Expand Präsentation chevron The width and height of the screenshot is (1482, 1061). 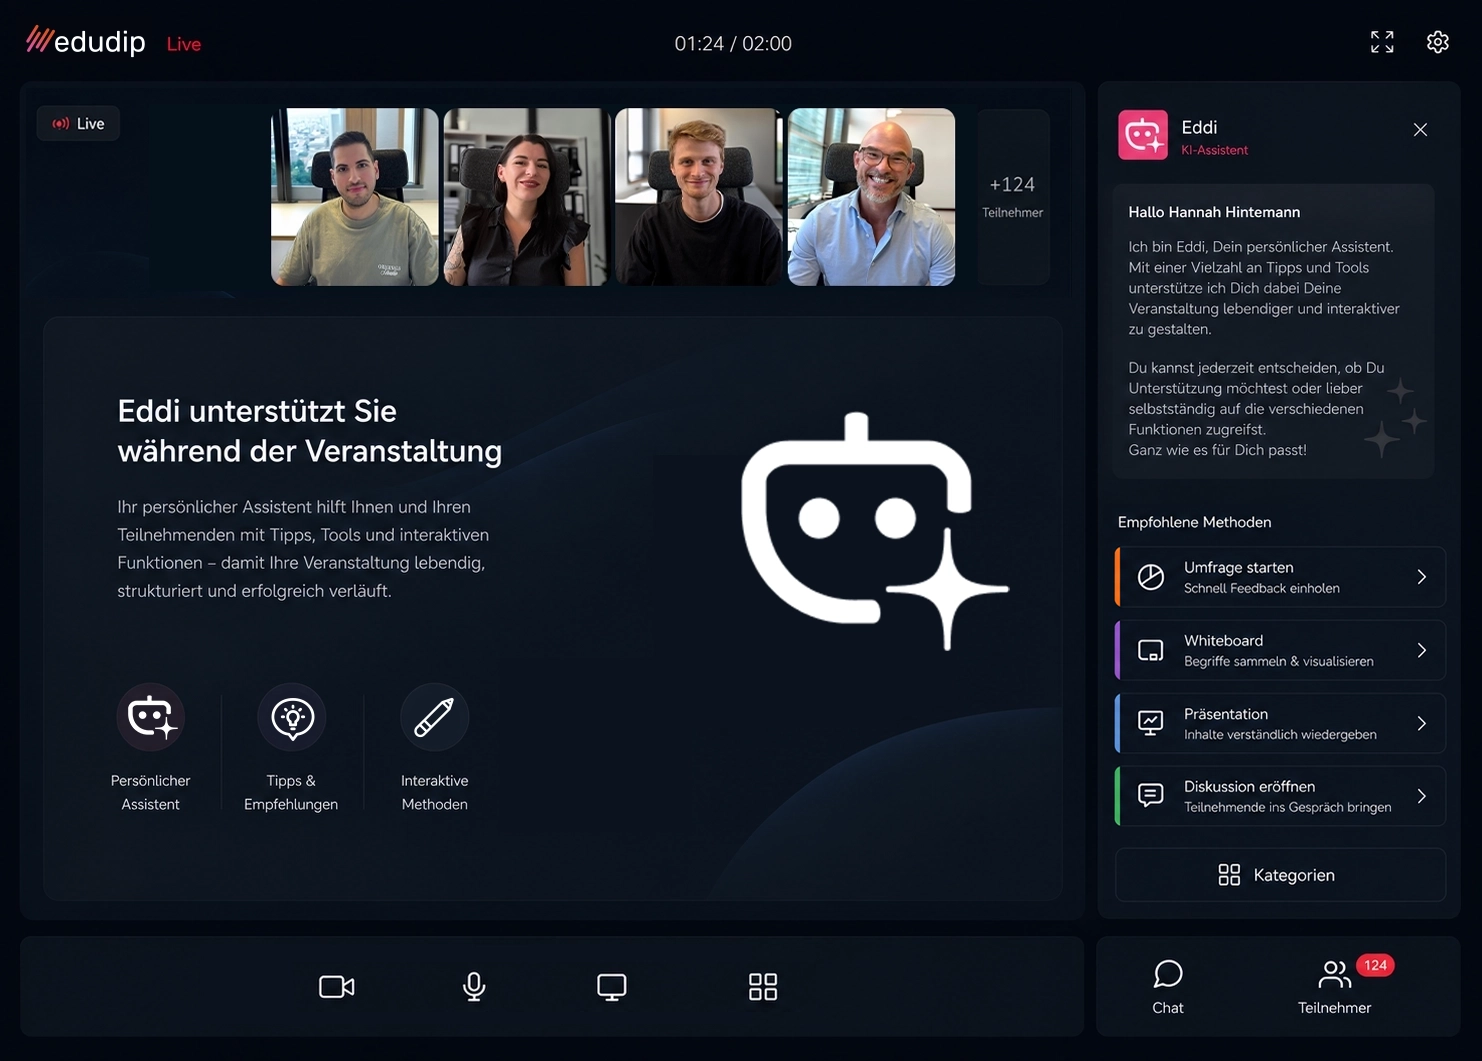(x=1422, y=723)
